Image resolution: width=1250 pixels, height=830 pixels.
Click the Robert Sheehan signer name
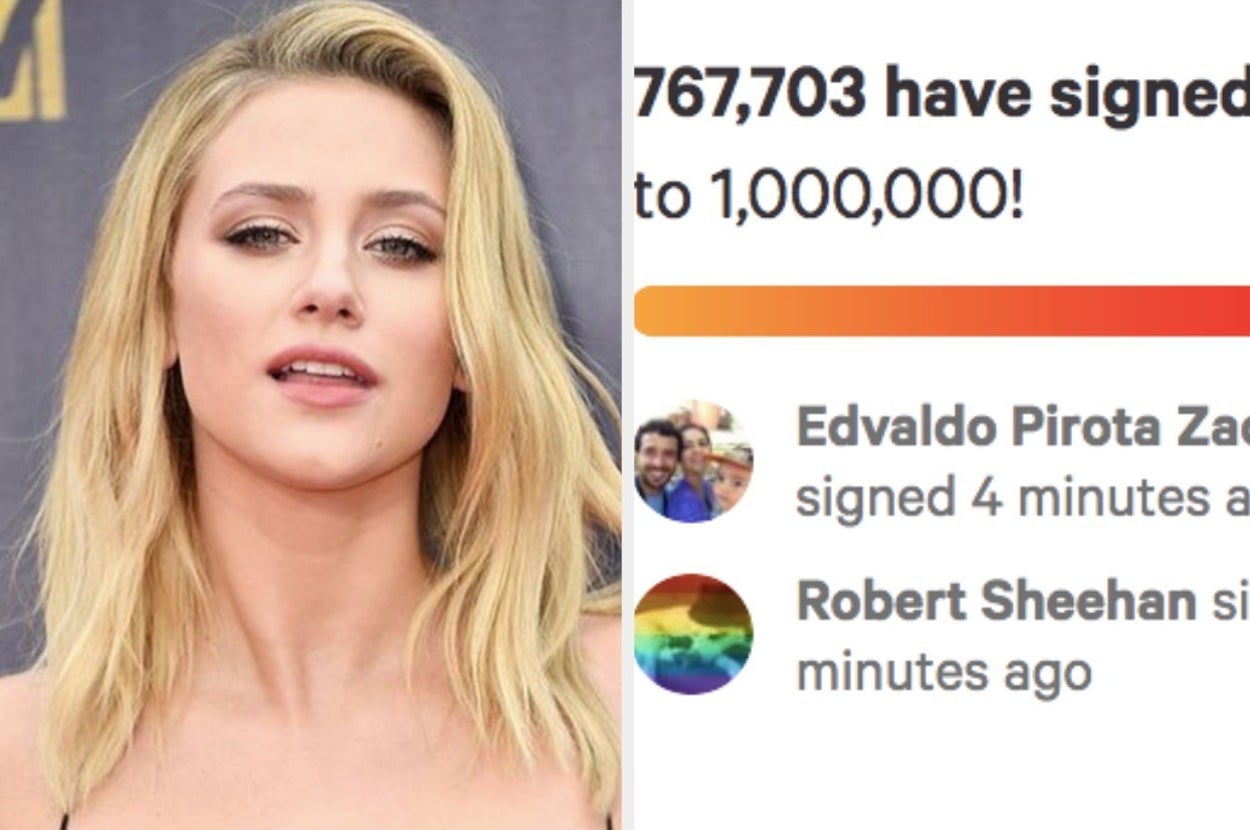996,601
